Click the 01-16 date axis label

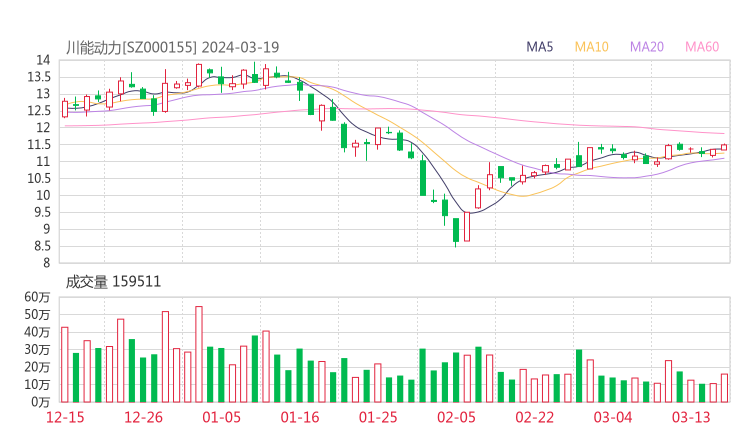coord(300,417)
